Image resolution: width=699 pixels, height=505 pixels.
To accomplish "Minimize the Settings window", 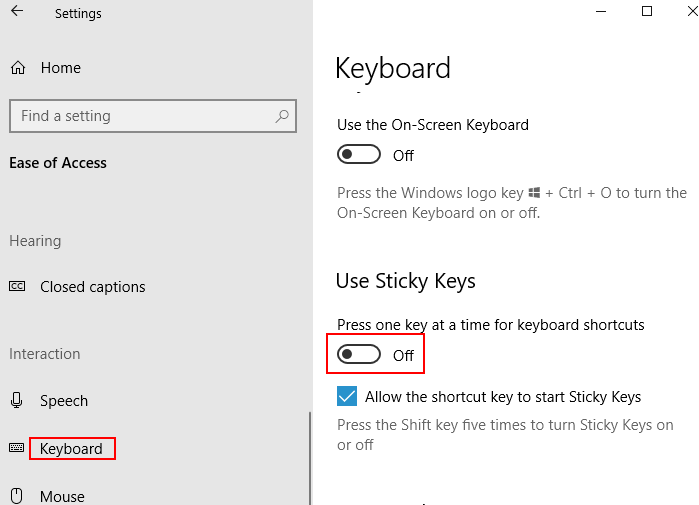I will 601,12.
